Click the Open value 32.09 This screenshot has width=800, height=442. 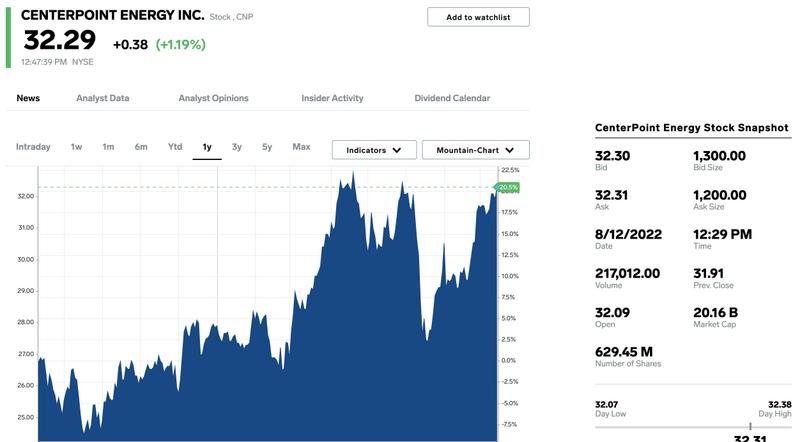pyautogui.click(x=612, y=312)
